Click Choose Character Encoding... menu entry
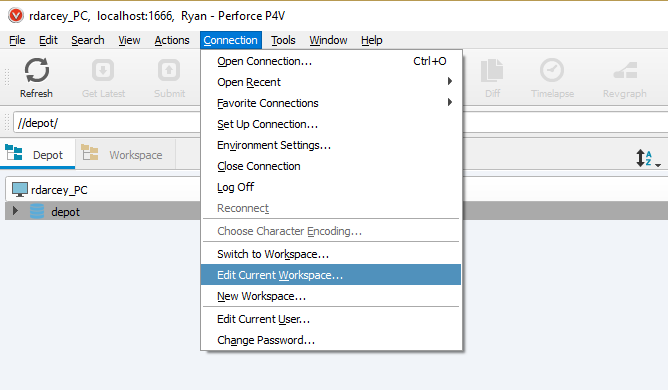 (x=331, y=231)
